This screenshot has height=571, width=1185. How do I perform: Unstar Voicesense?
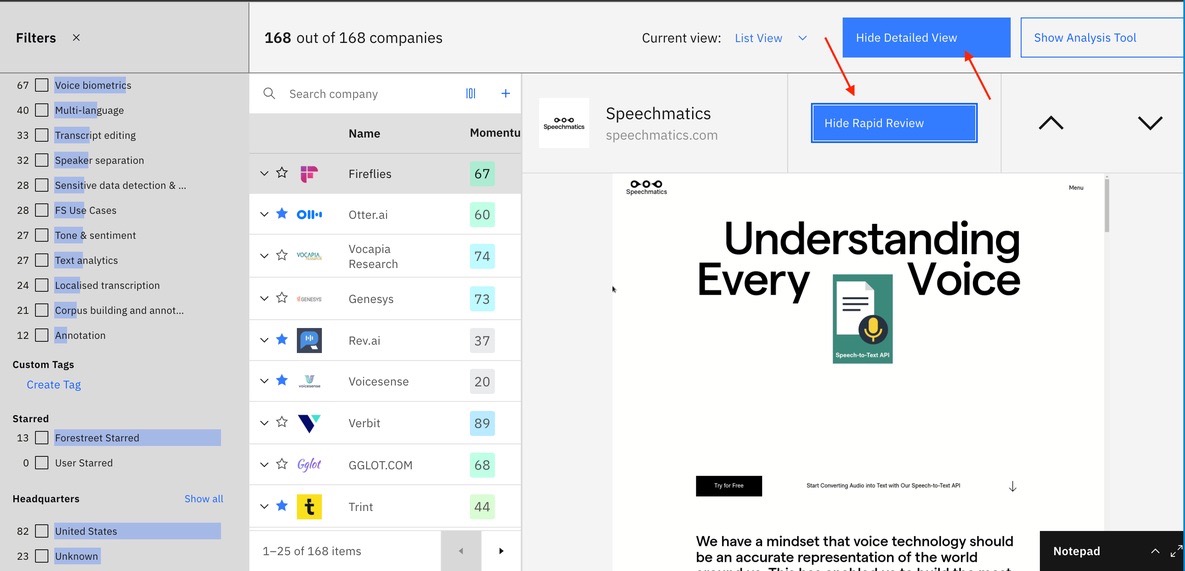click(282, 381)
